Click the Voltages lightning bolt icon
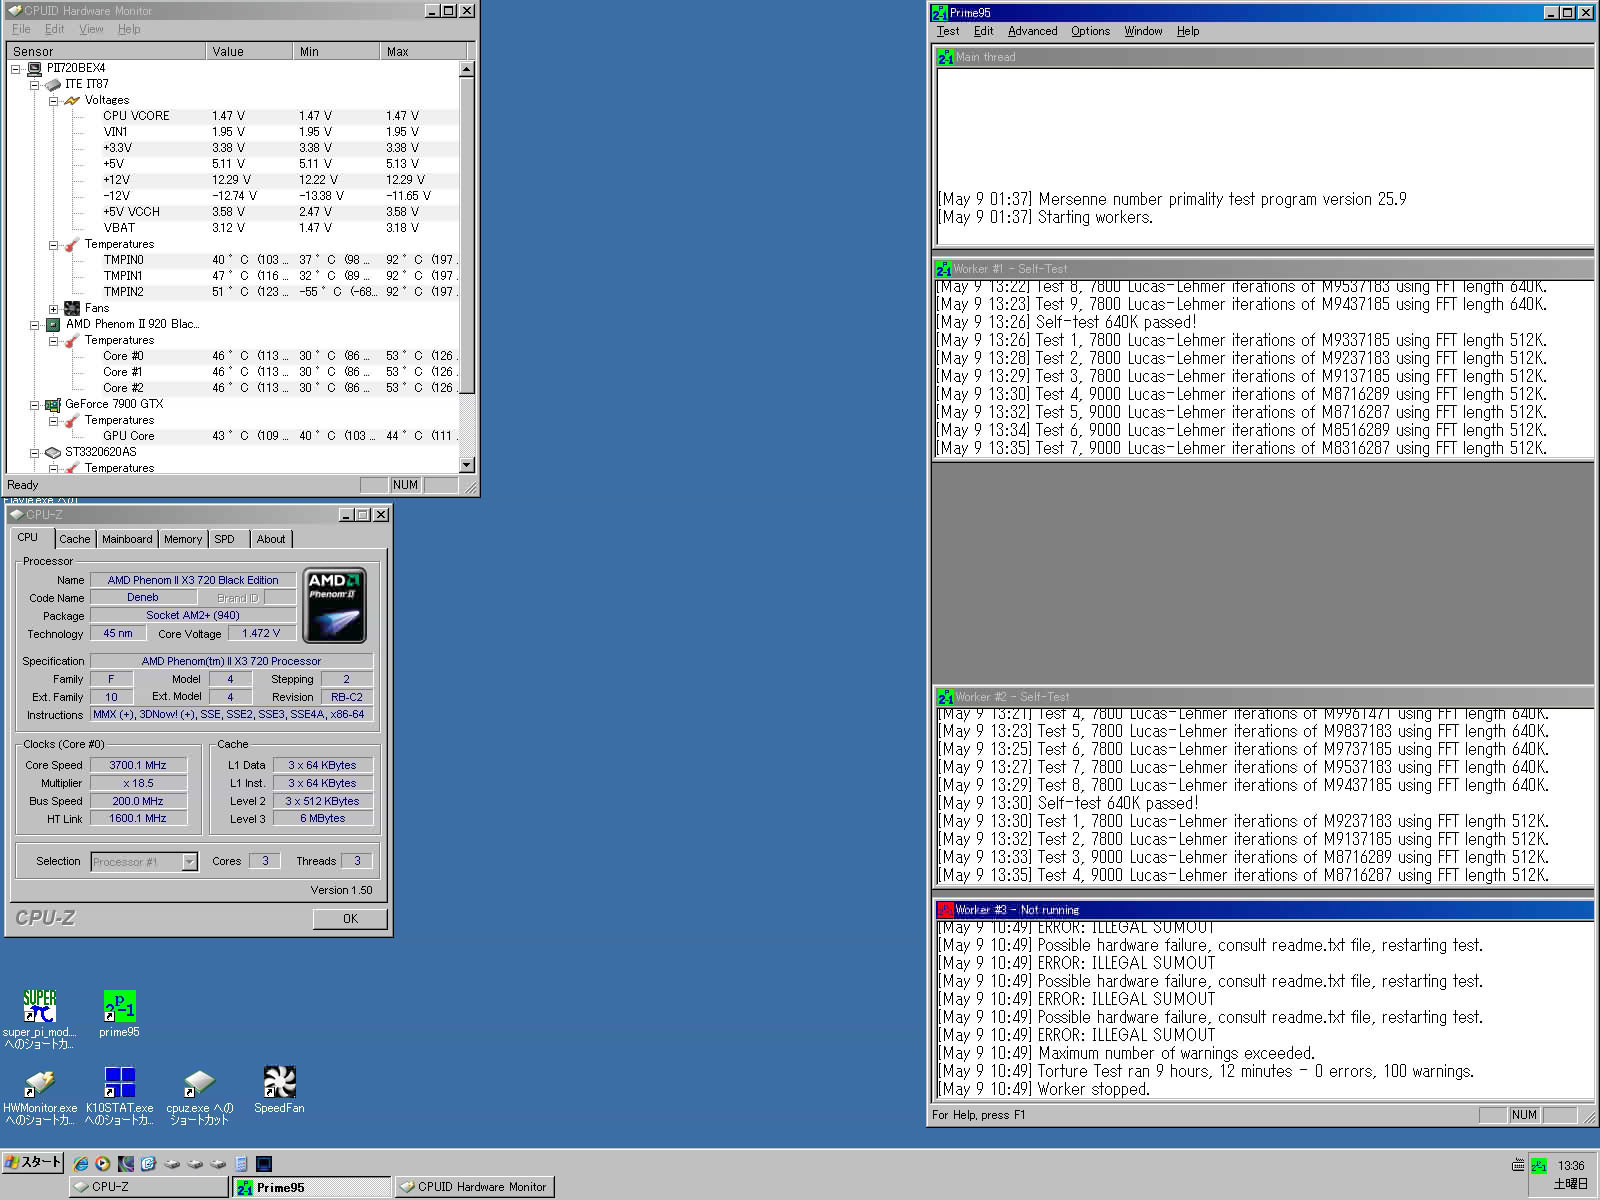 [x=72, y=100]
